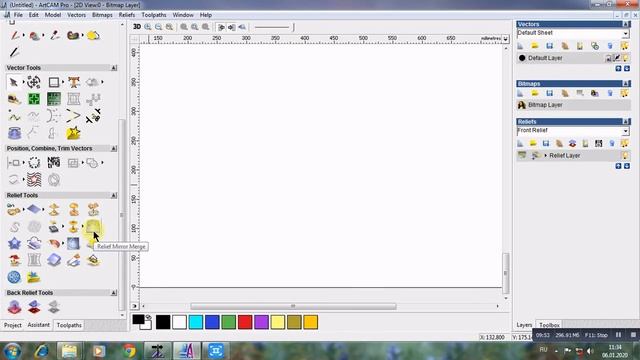
Task: Click the blue stamp icon in Vector Tools
Action: pos(14,133)
